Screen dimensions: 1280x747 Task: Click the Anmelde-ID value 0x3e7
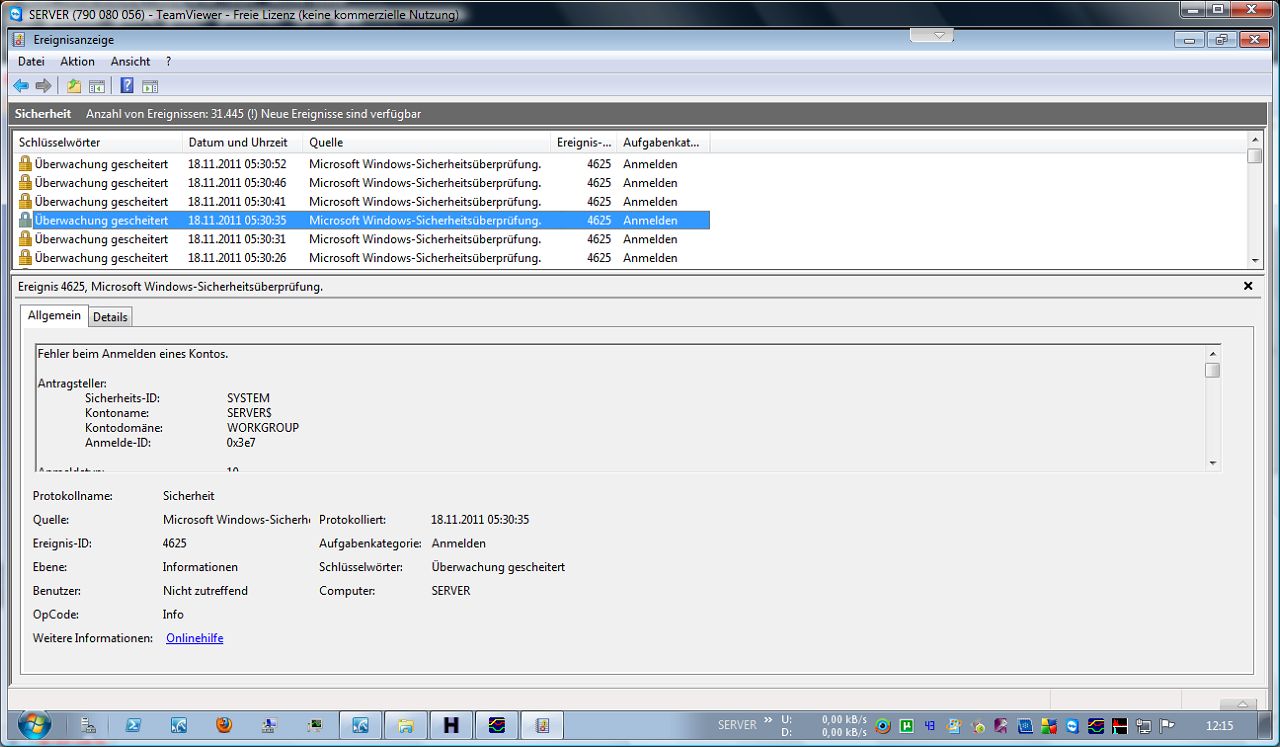(241, 443)
